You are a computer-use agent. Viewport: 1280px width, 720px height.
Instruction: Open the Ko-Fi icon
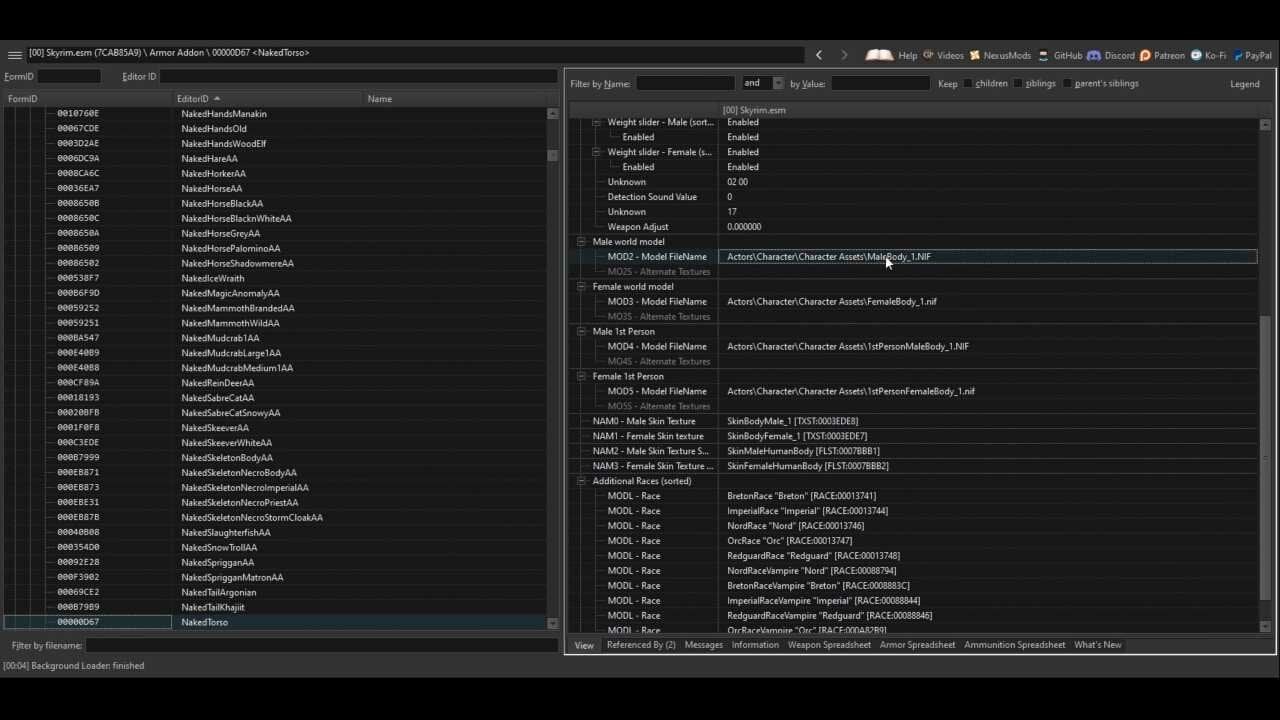(1196, 55)
